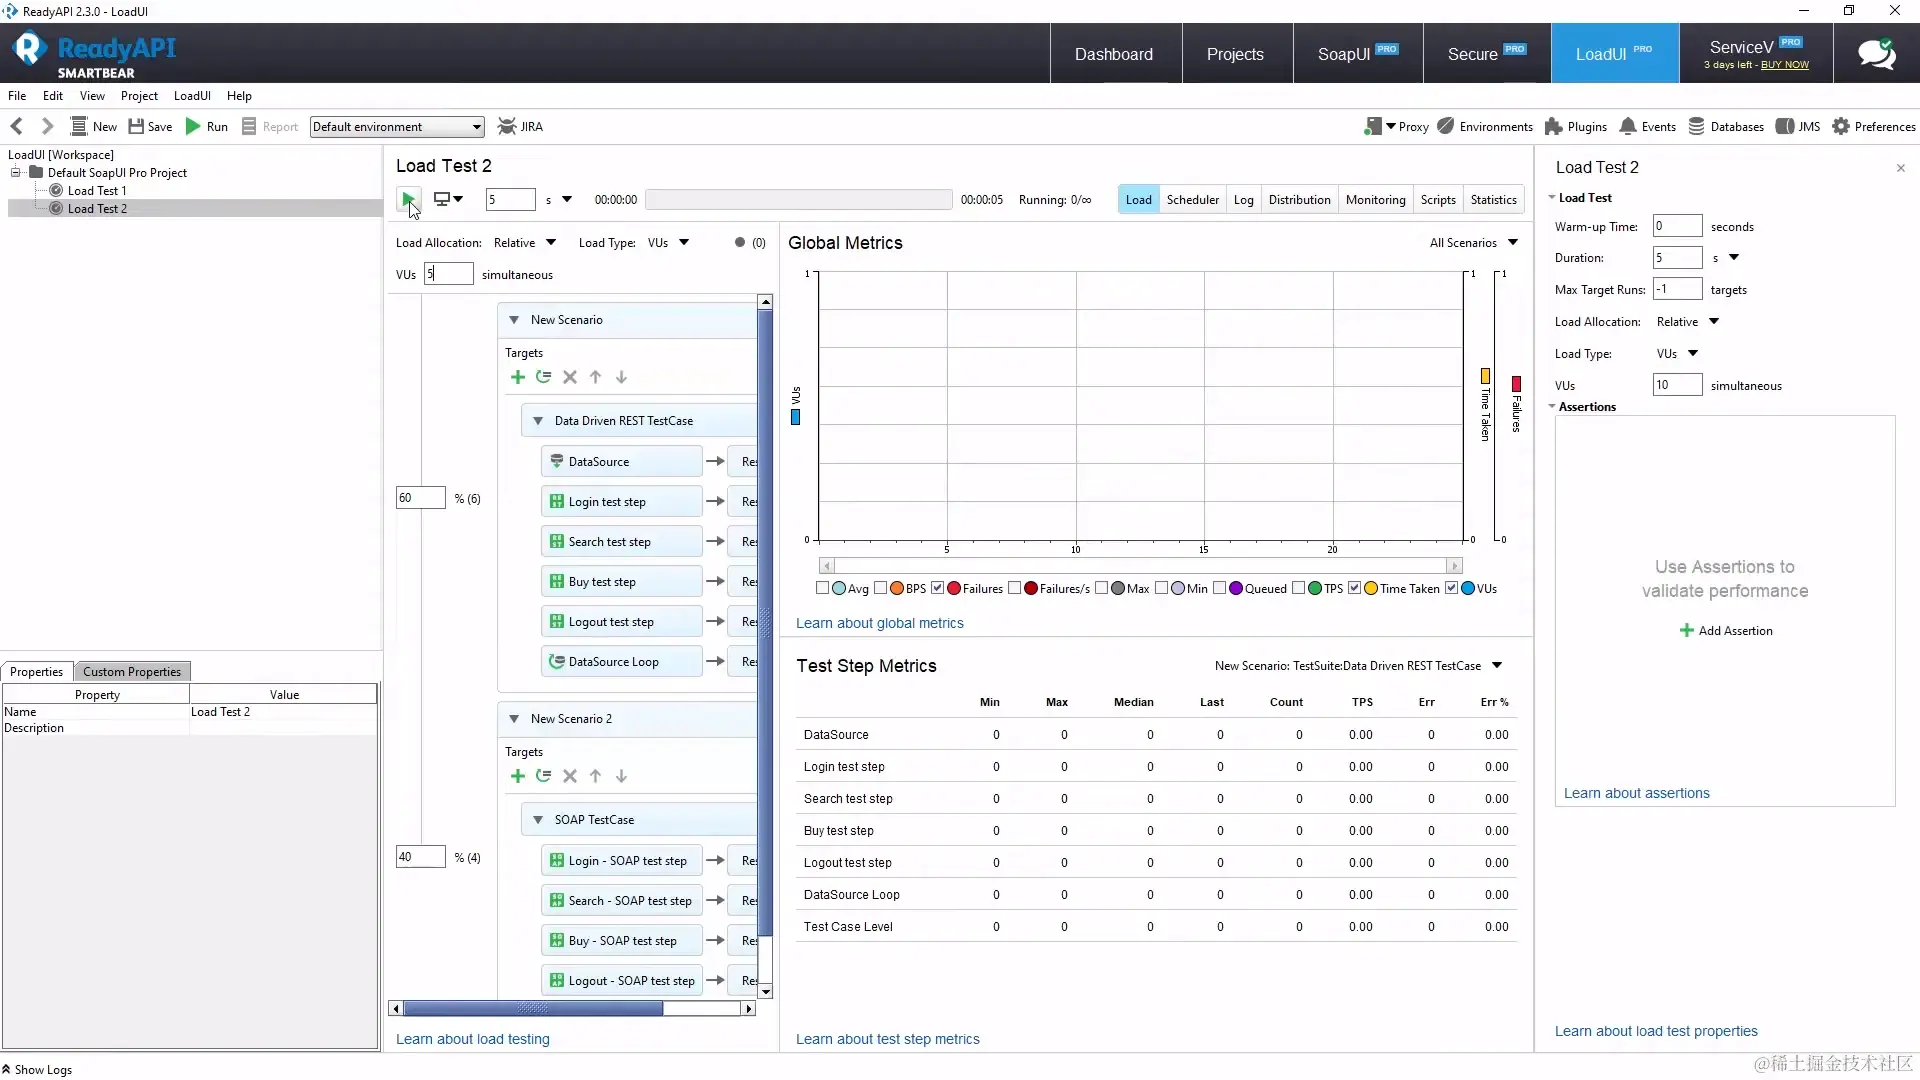Screen dimensions: 1920x1080
Task: Open Learn about global metrics link
Action: point(879,623)
